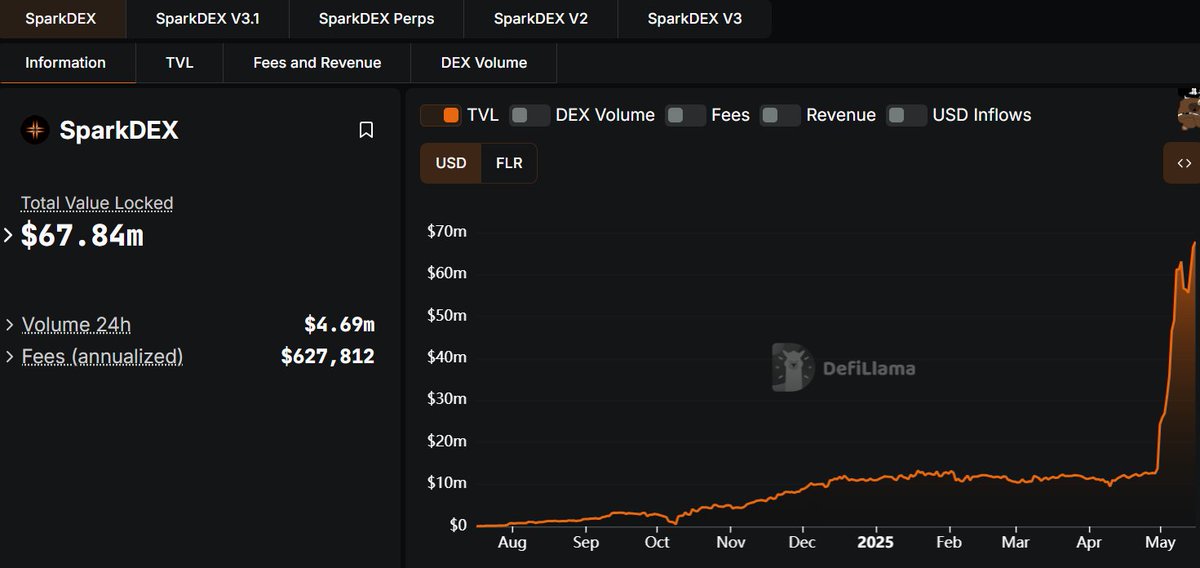Click the SparkDEX heading title
The height and width of the screenshot is (568, 1200).
click(119, 130)
